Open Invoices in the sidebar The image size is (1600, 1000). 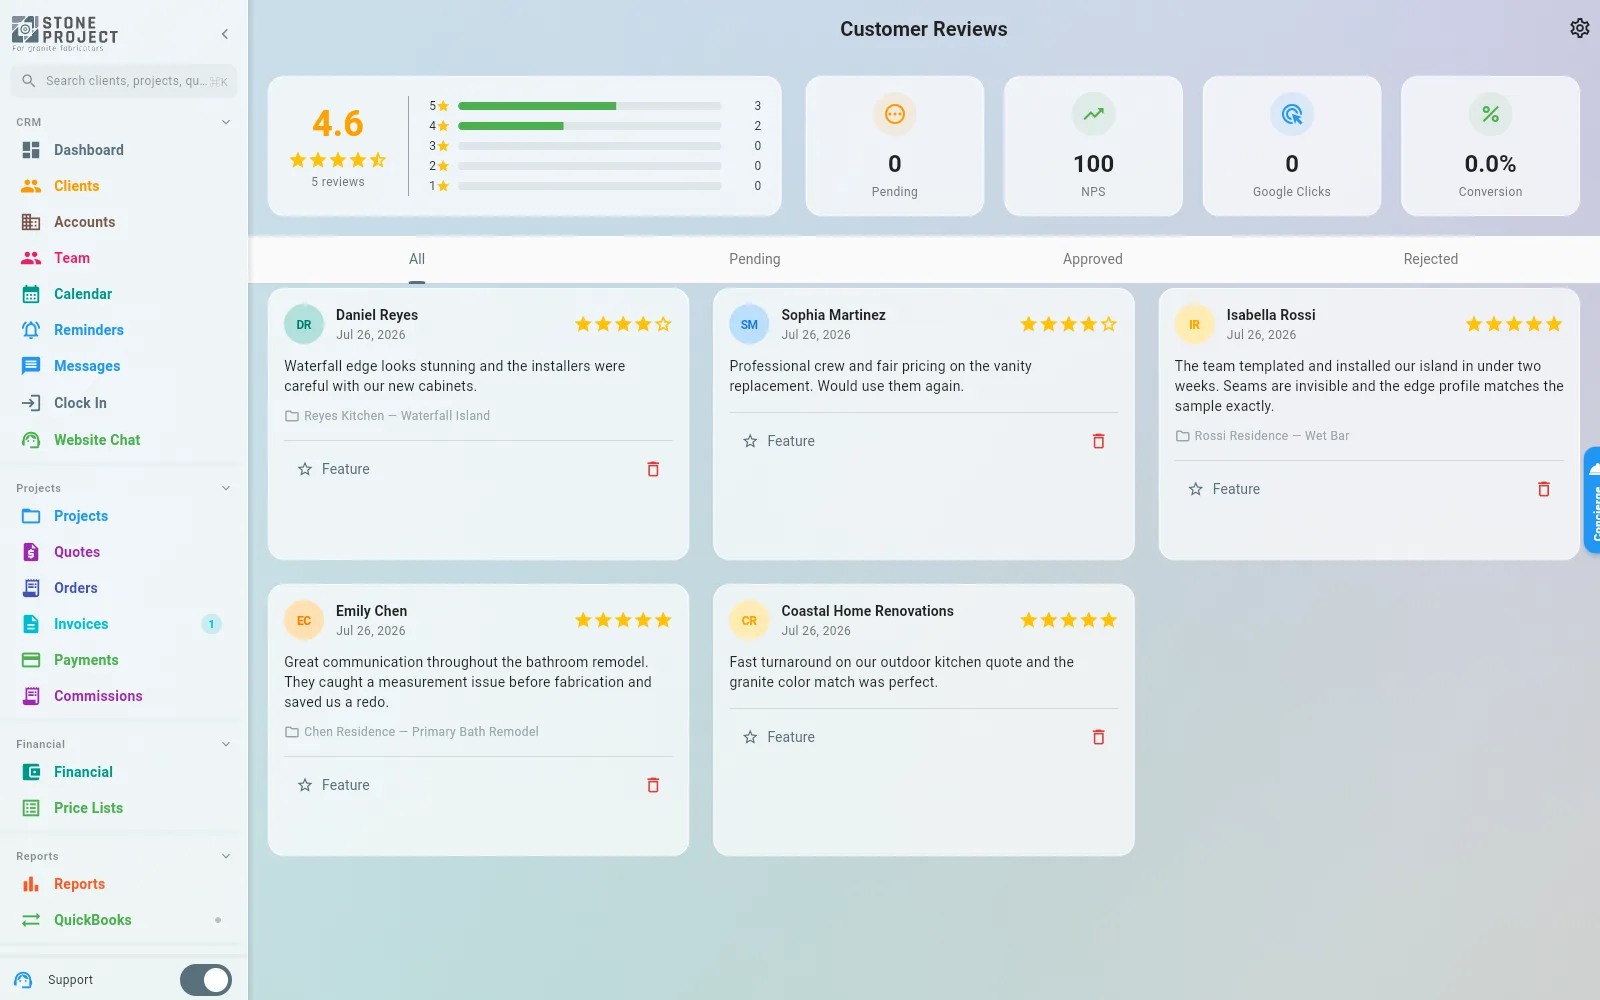pyautogui.click(x=124, y=624)
